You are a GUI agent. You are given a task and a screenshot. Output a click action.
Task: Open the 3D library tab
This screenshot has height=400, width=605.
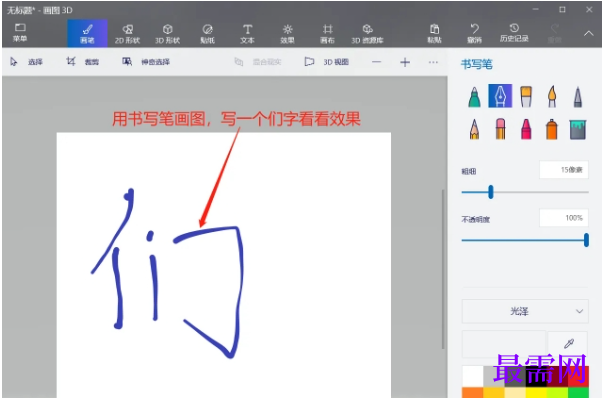(367, 34)
